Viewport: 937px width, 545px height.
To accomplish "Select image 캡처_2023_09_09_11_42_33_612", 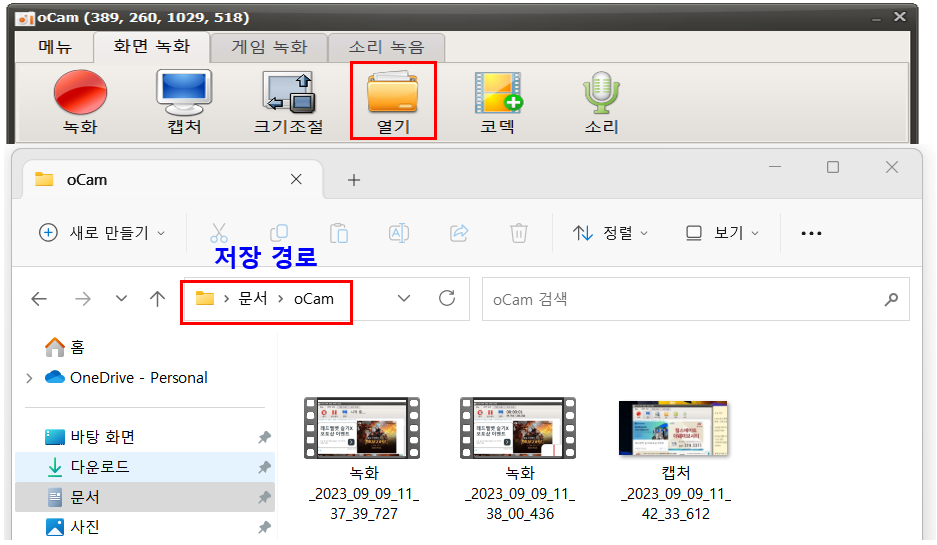I will 675,459.
